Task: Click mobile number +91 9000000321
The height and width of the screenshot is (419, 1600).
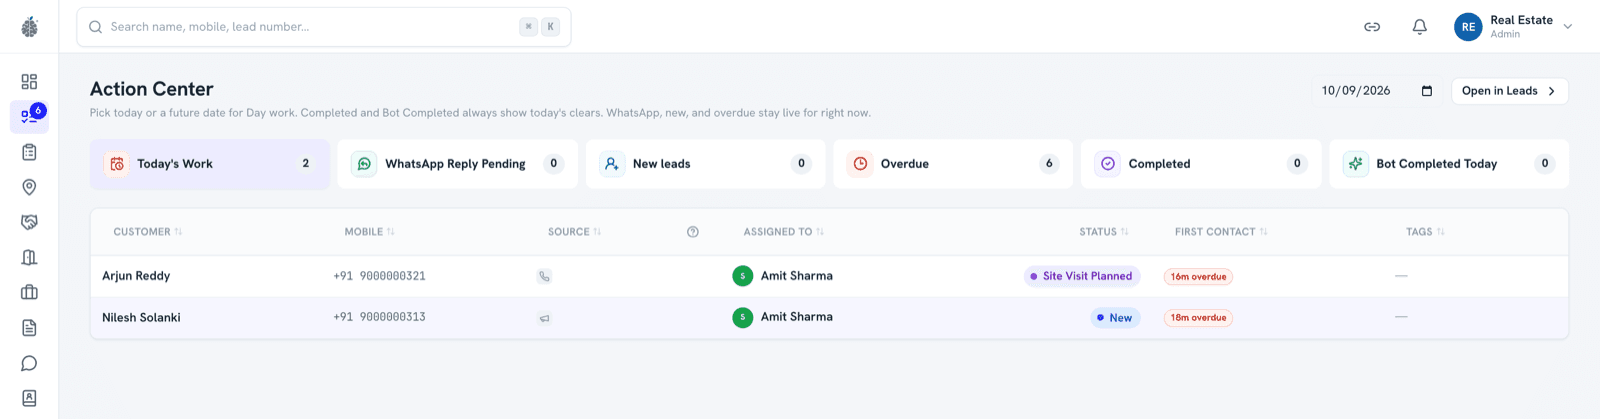Action: point(379,276)
